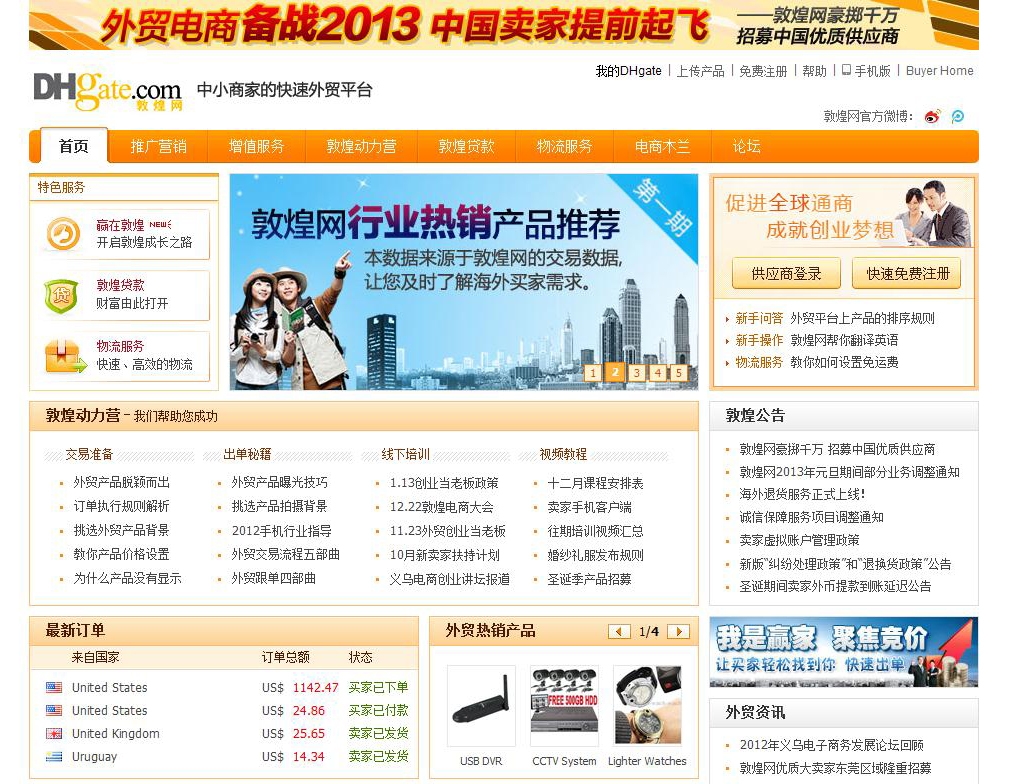Click order amount 1142.47
This screenshot has width=1009, height=784.
click(315, 687)
